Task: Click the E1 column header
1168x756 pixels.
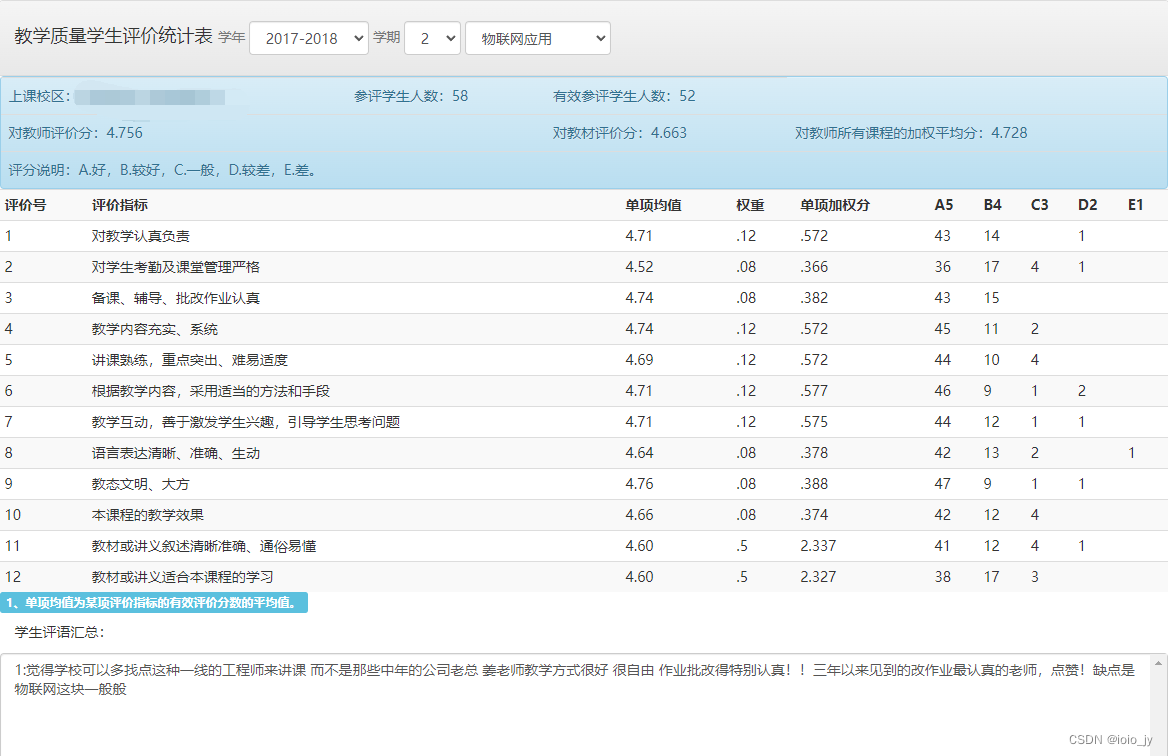Action: click(1135, 205)
